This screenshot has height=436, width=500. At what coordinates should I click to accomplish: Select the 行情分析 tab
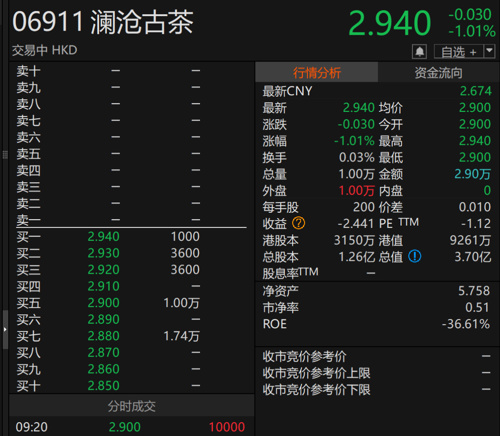(x=317, y=72)
